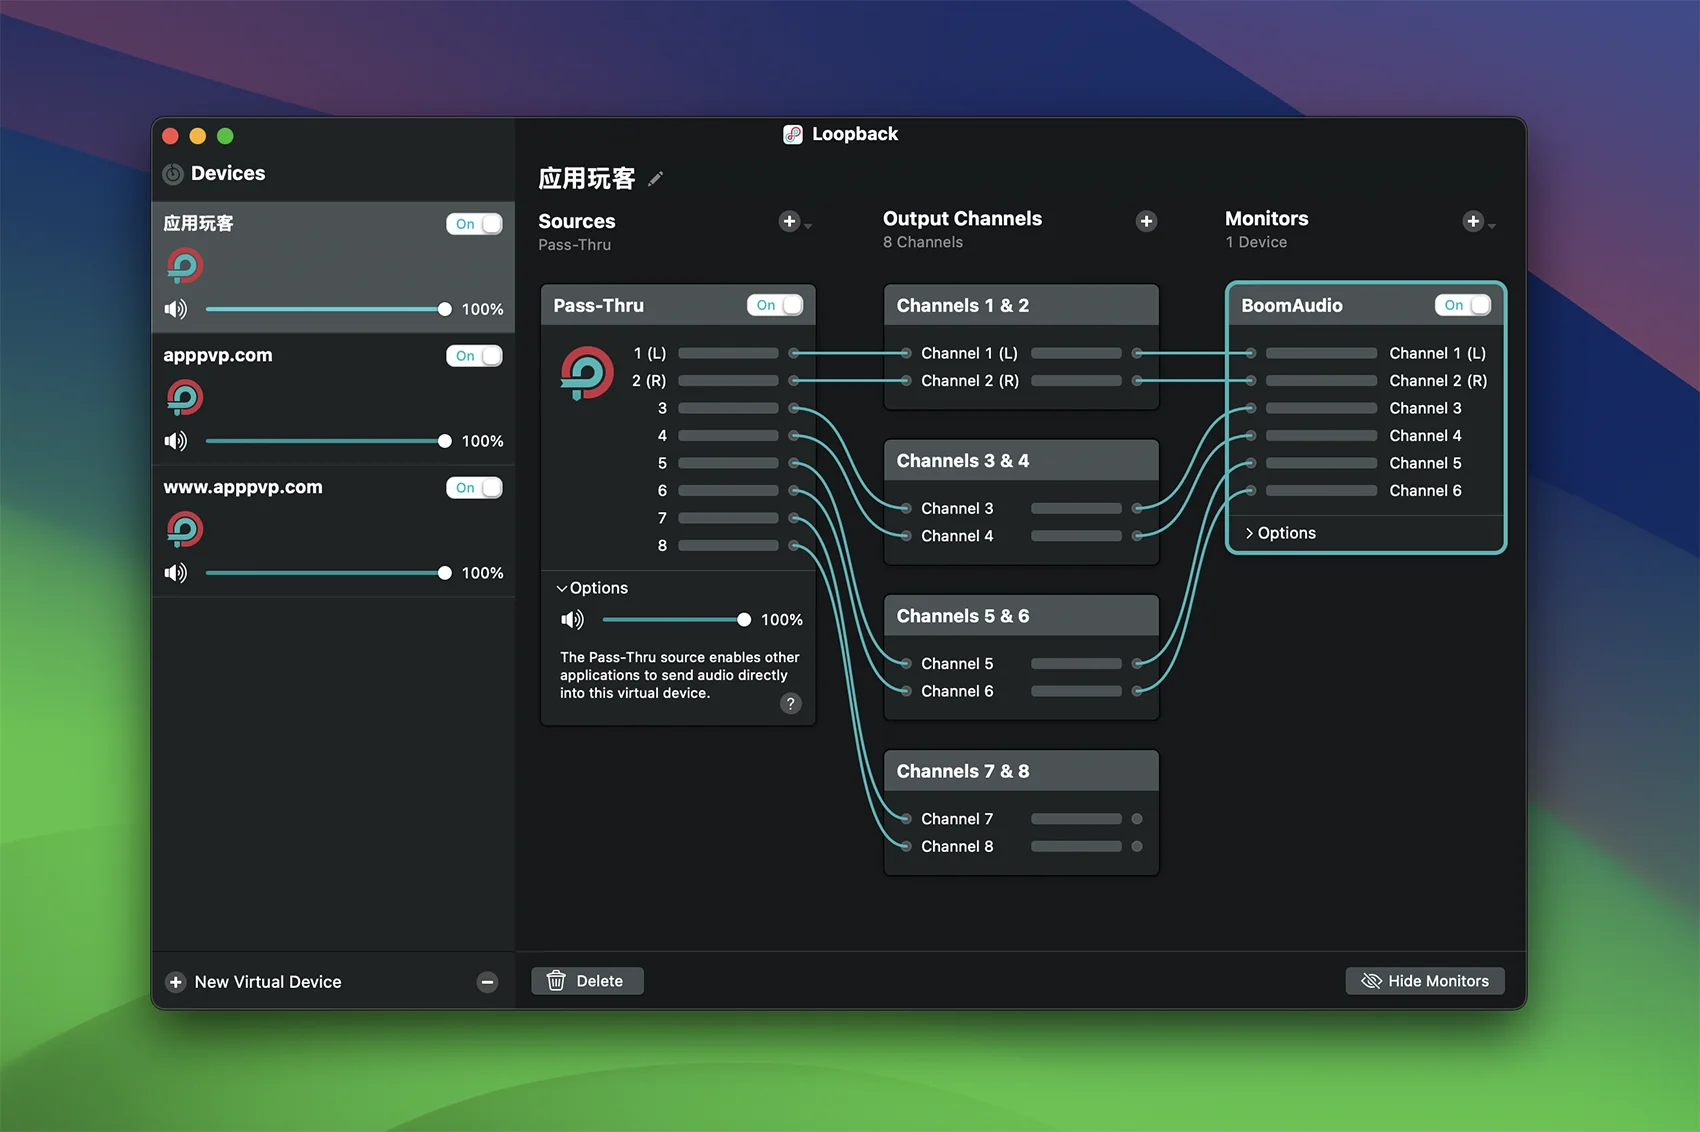
Task: Open Pass-Thru help question mark
Action: (x=790, y=703)
